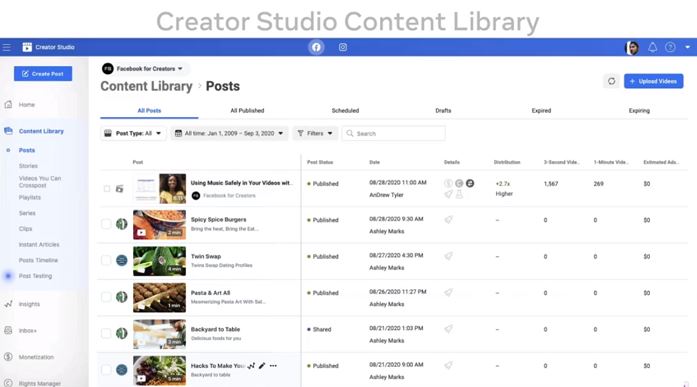
Task: Open the Backyard to Table thumbnail
Action: coord(160,334)
